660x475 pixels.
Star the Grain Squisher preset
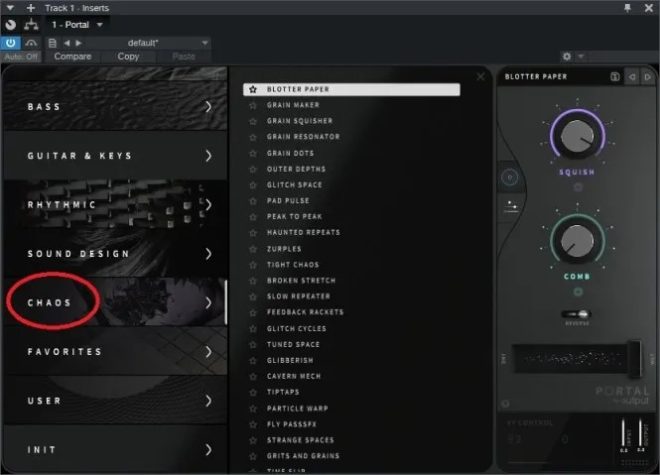(x=253, y=121)
